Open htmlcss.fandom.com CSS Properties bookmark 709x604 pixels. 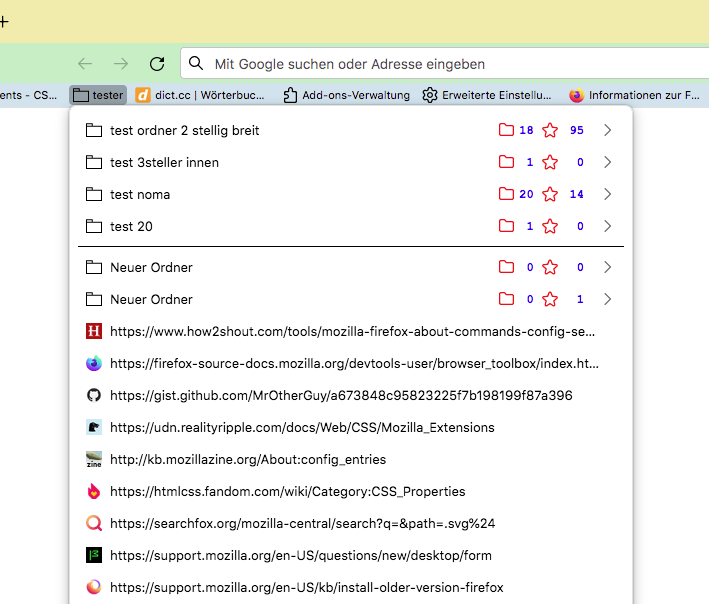click(287, 491)
